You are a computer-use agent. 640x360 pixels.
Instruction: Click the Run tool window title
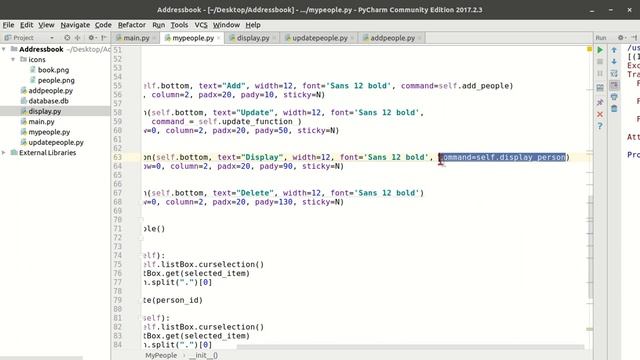tap(601, 38)
